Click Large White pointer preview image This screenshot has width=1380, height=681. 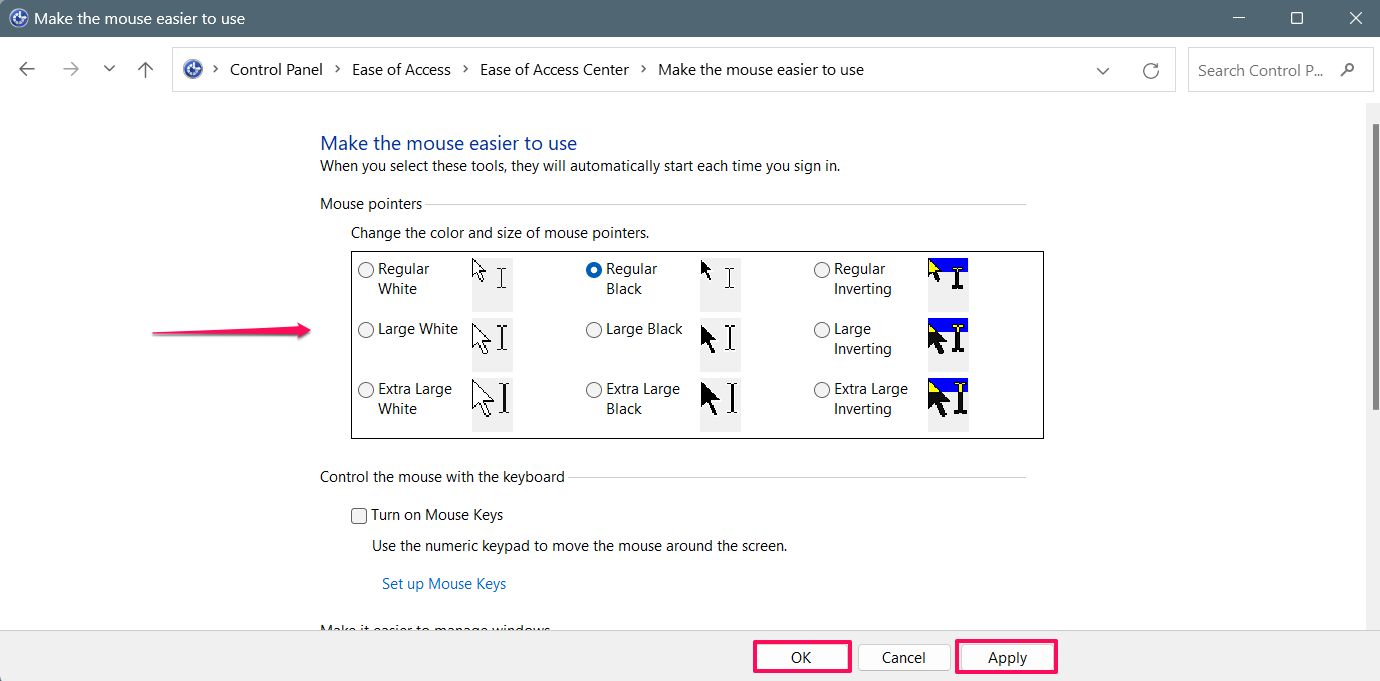pos(492,344)
